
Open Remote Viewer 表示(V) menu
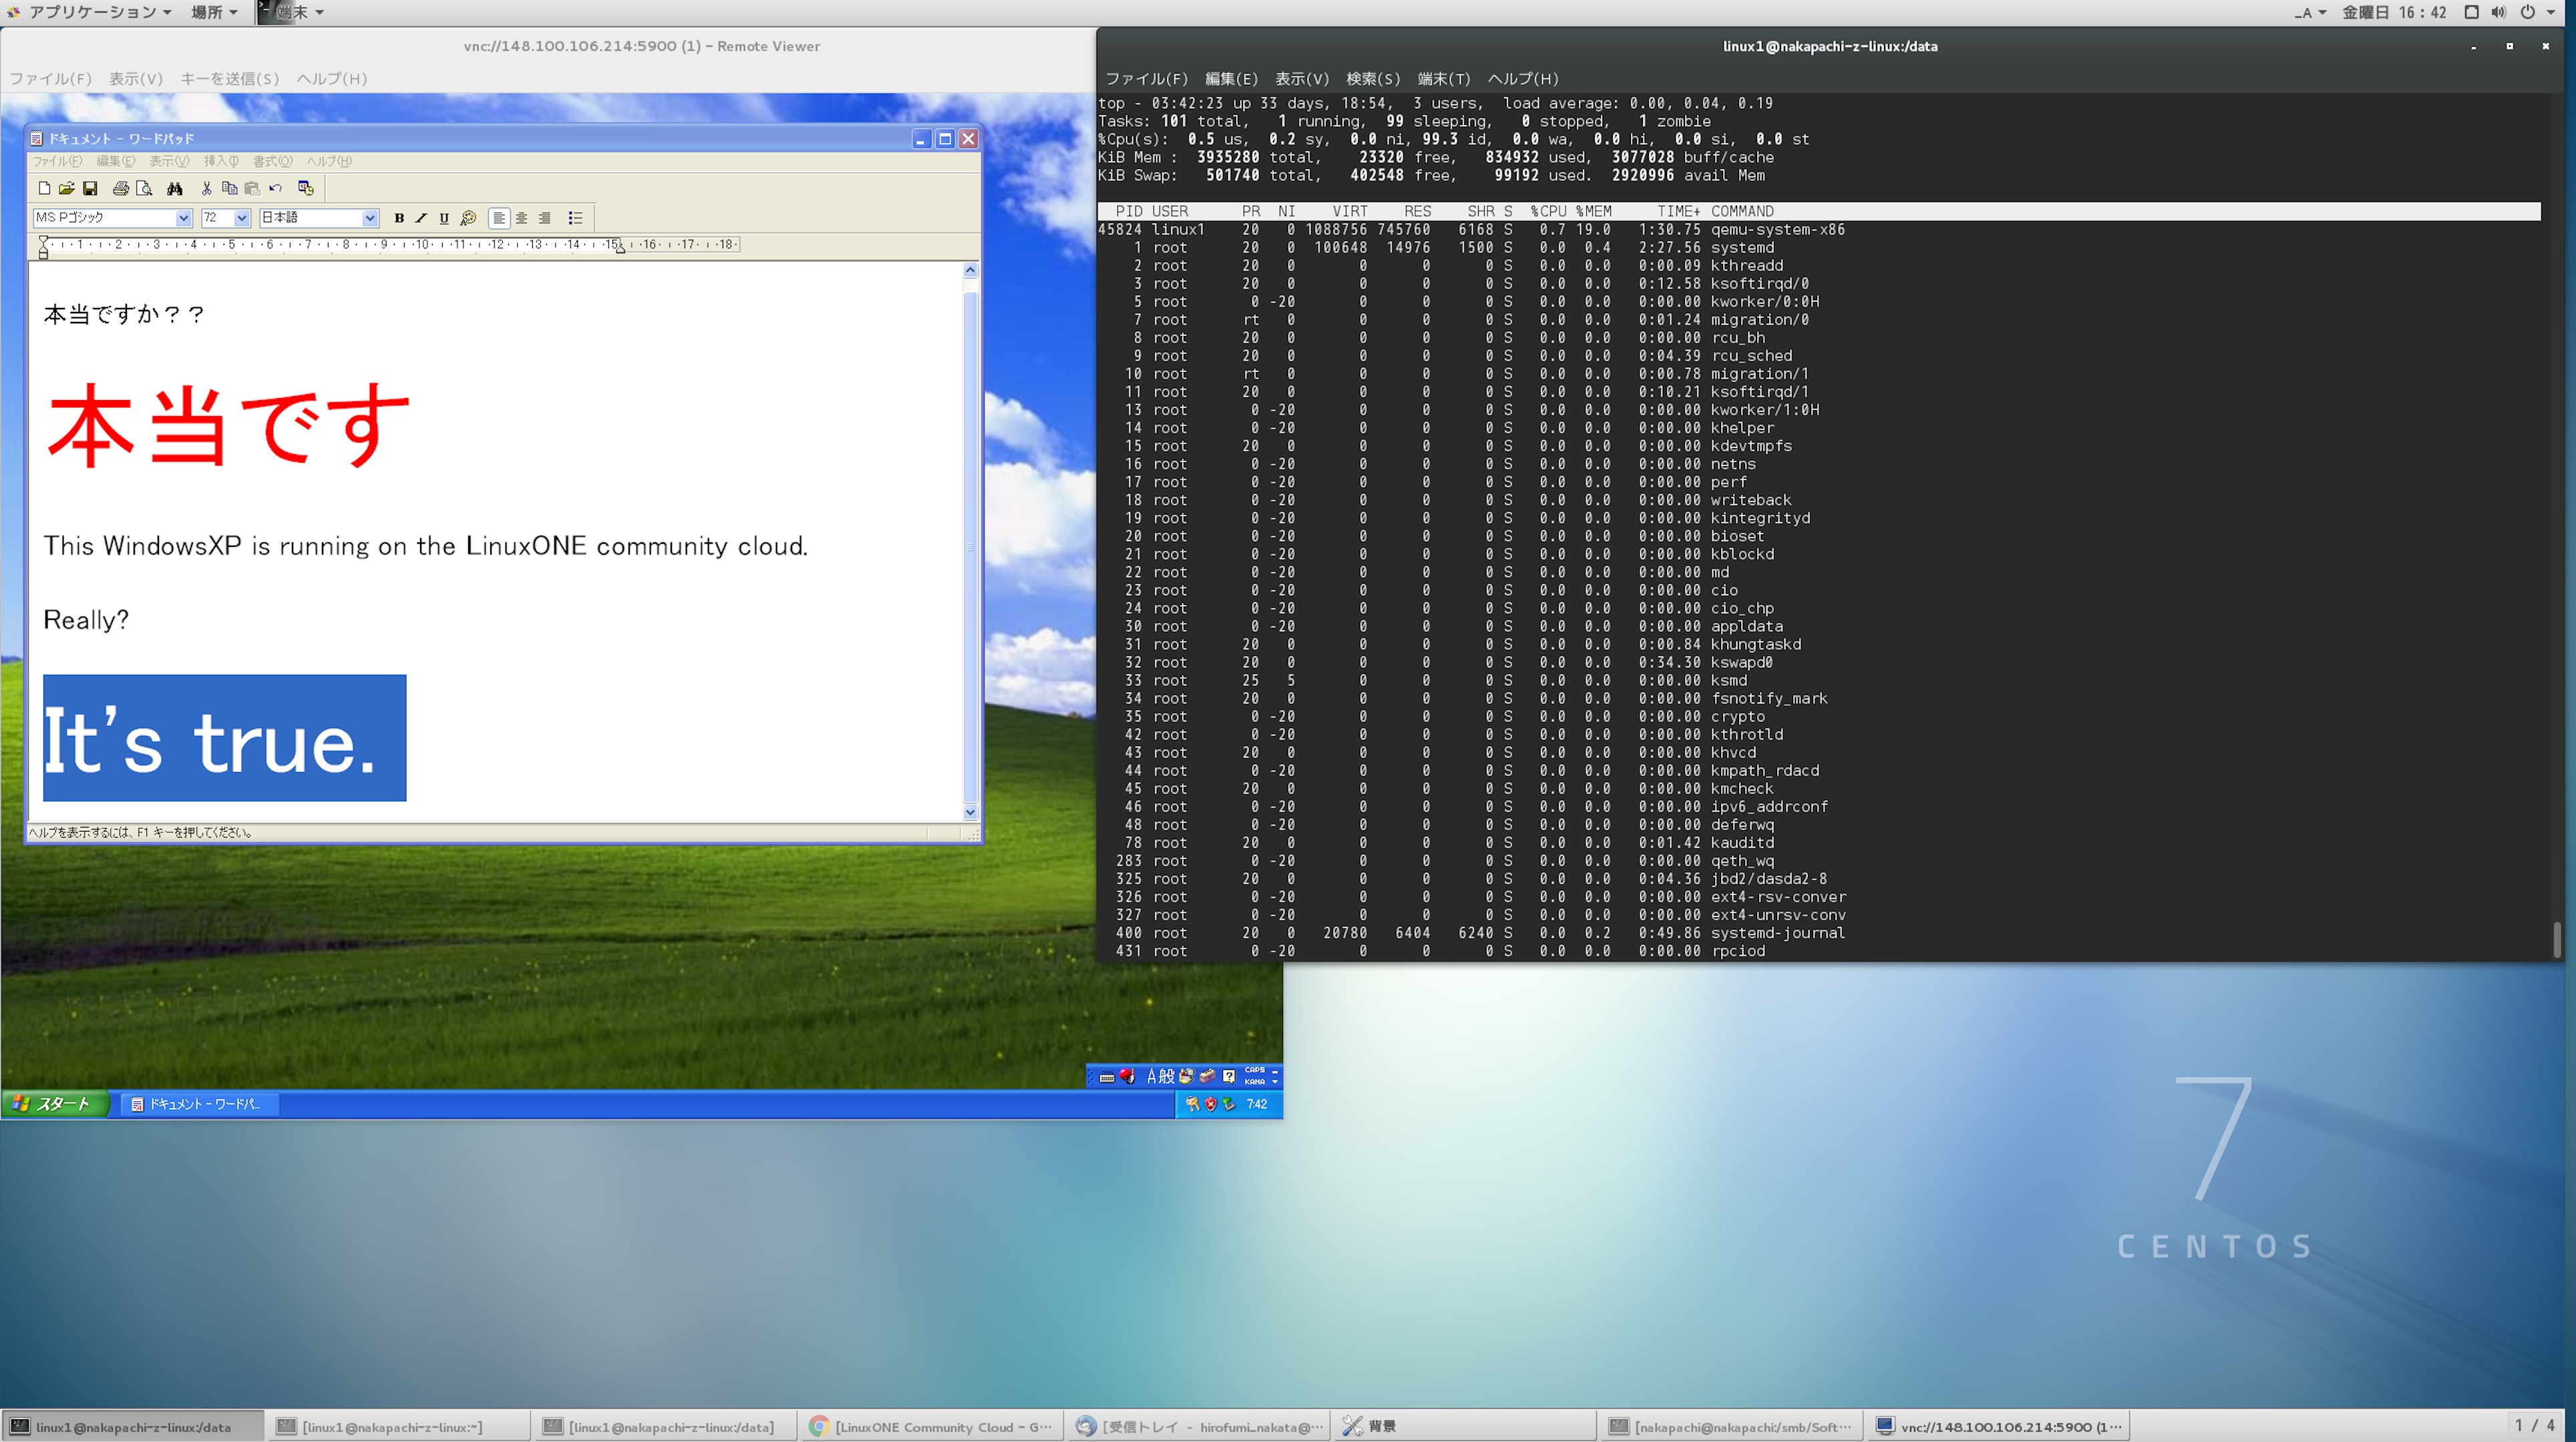coord(135,79)
